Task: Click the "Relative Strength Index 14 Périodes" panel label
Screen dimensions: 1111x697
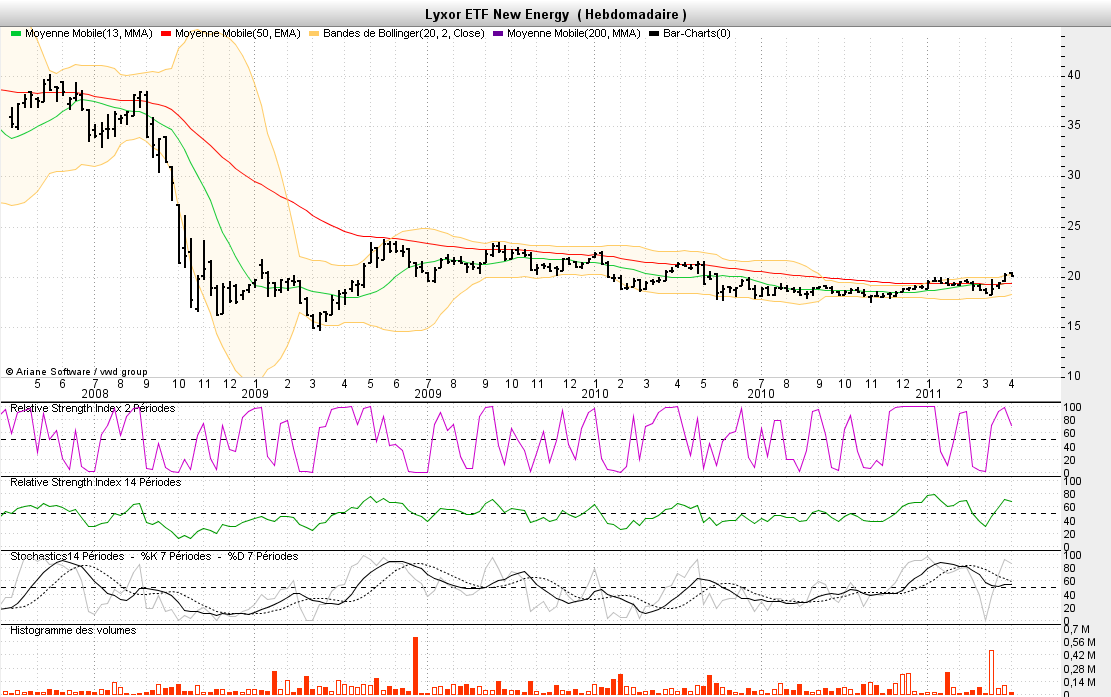Action: (96, 482)
